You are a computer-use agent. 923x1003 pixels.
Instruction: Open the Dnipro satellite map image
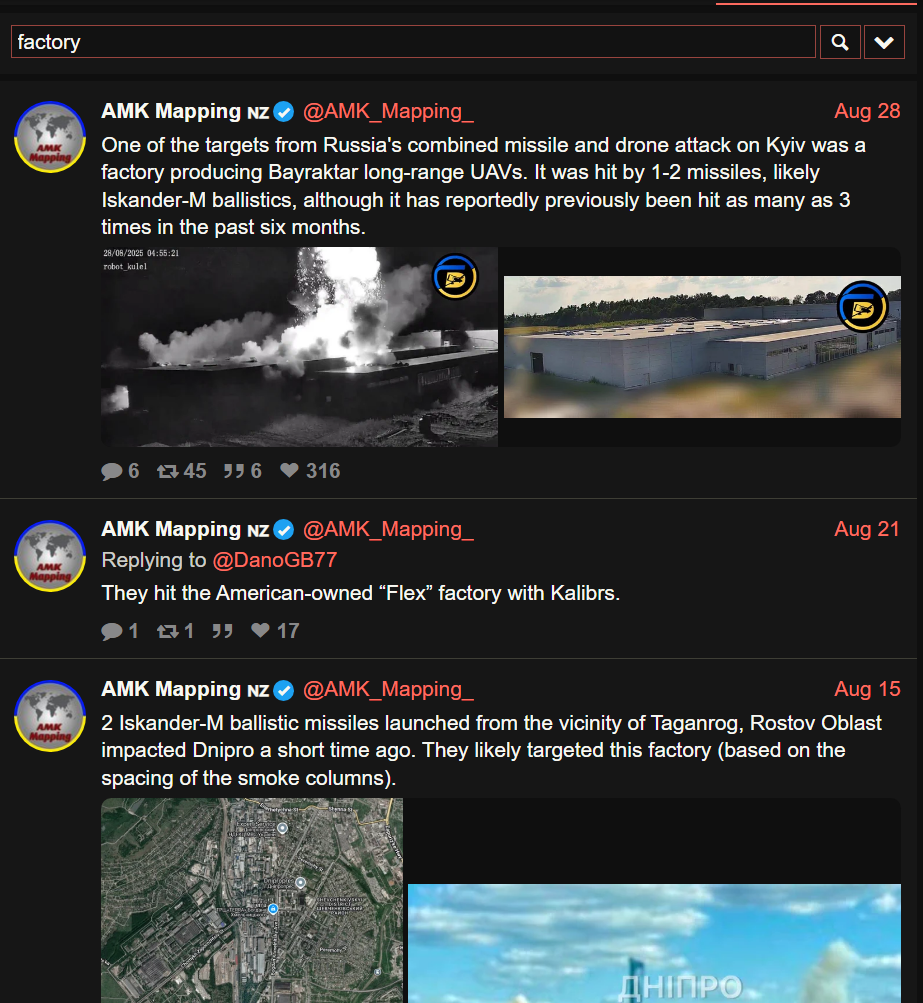click(x=252, y=900)
